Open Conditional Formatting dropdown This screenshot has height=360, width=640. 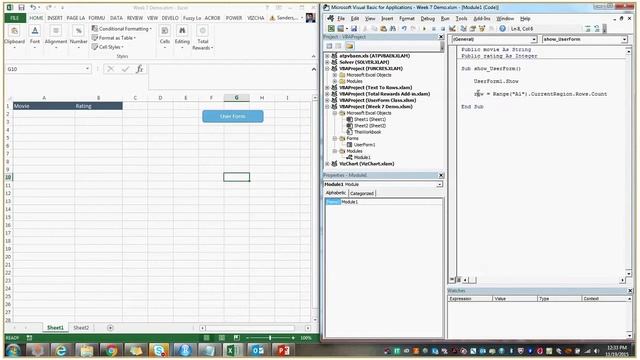click(x=121, y=29)
